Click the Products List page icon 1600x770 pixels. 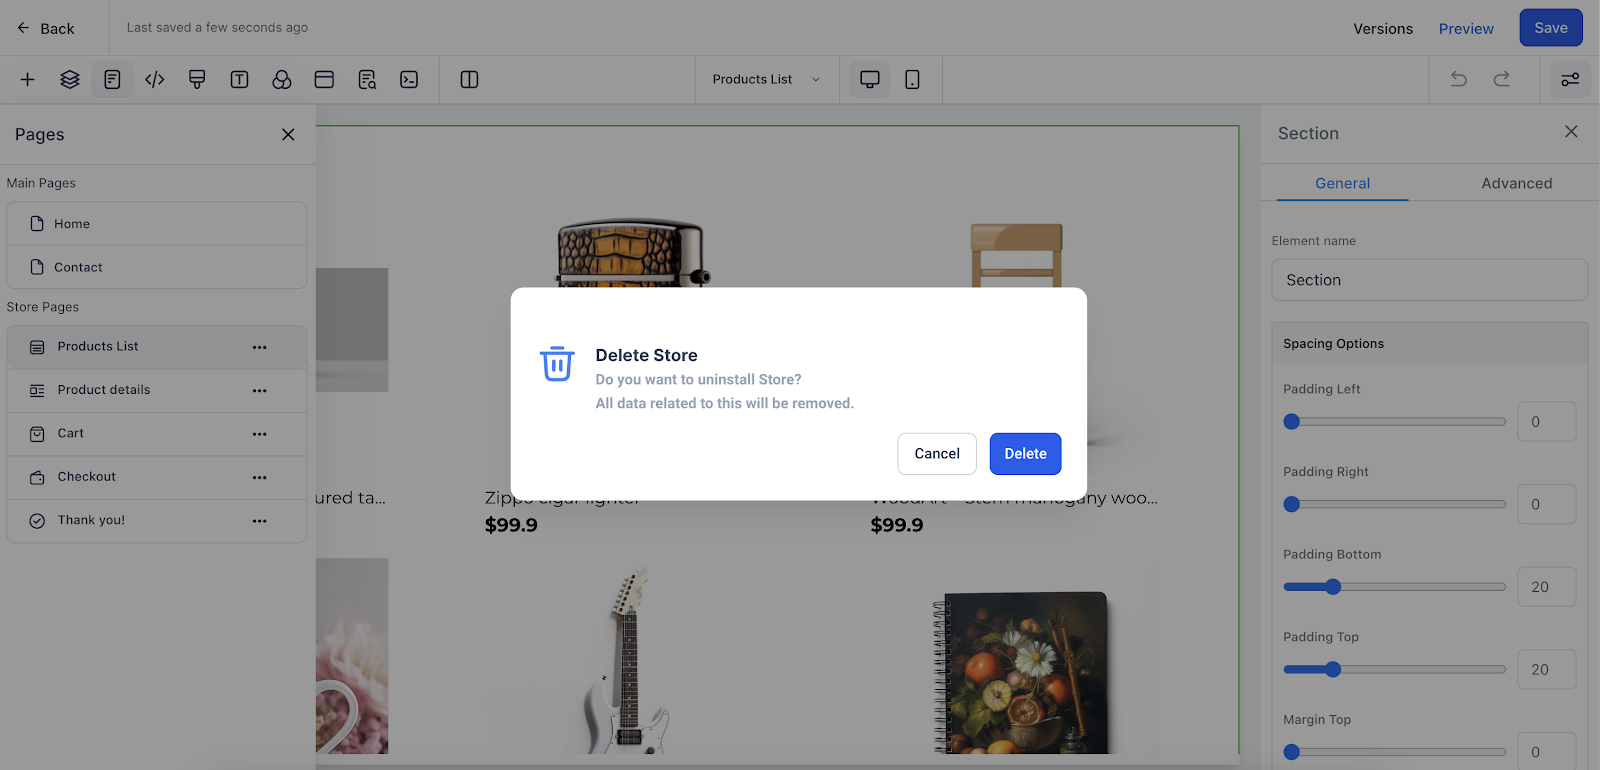pyautogui.click(x=37, y=347)
